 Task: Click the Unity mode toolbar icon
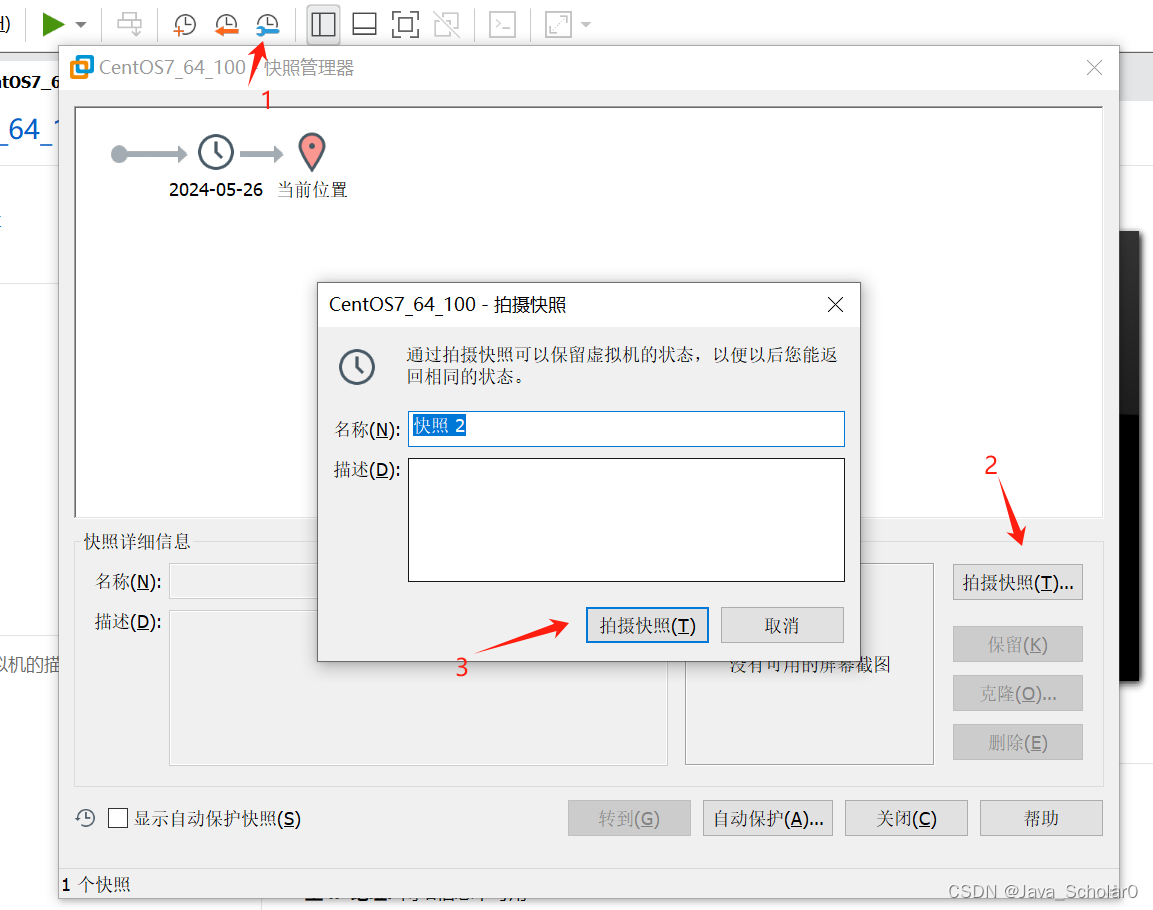click(x=446, y=24)
